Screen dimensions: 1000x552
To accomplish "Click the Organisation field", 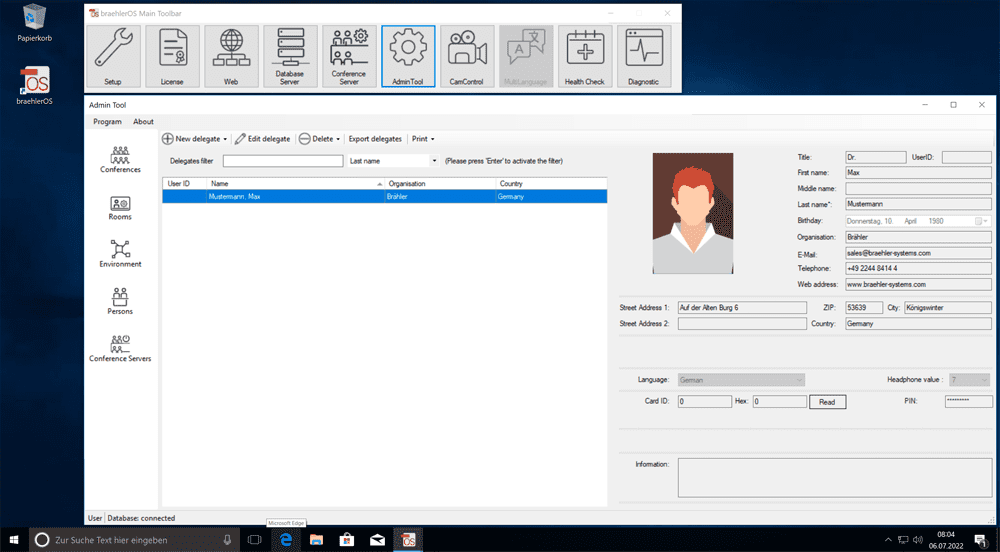I will 918,237.
